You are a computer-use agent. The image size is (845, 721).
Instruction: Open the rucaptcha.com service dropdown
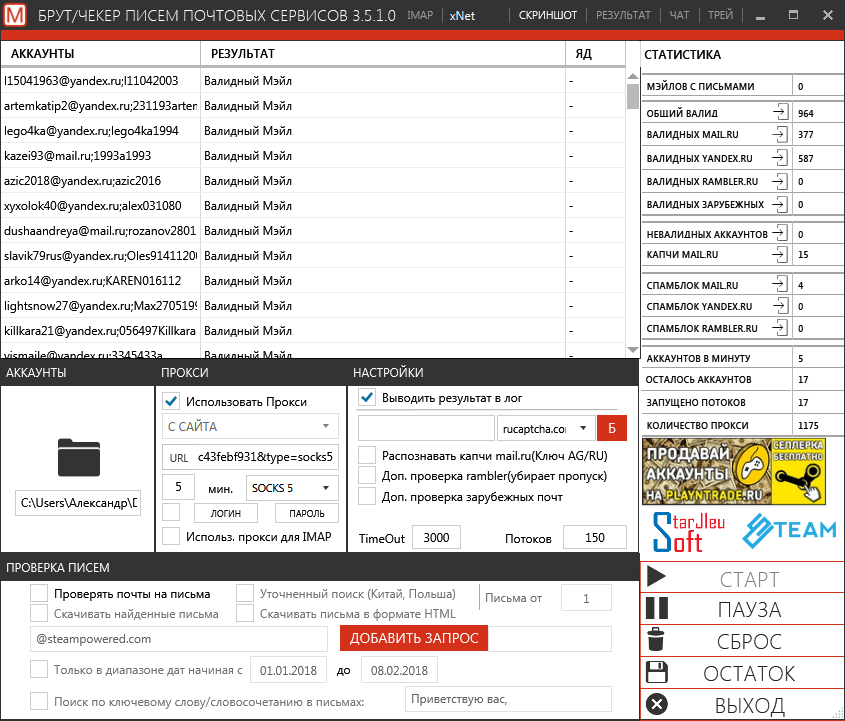545,428
